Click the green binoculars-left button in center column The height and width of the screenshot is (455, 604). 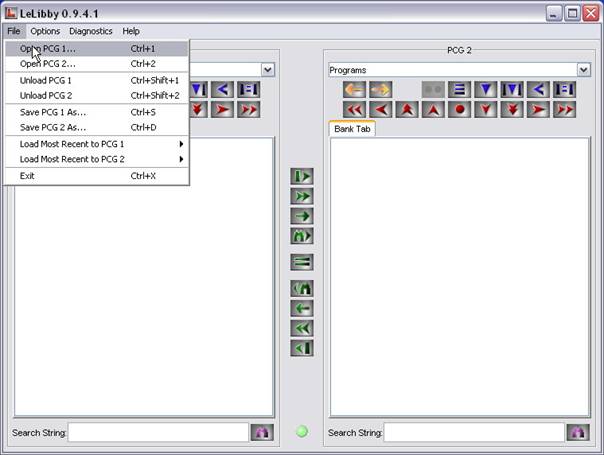(302, 289)
